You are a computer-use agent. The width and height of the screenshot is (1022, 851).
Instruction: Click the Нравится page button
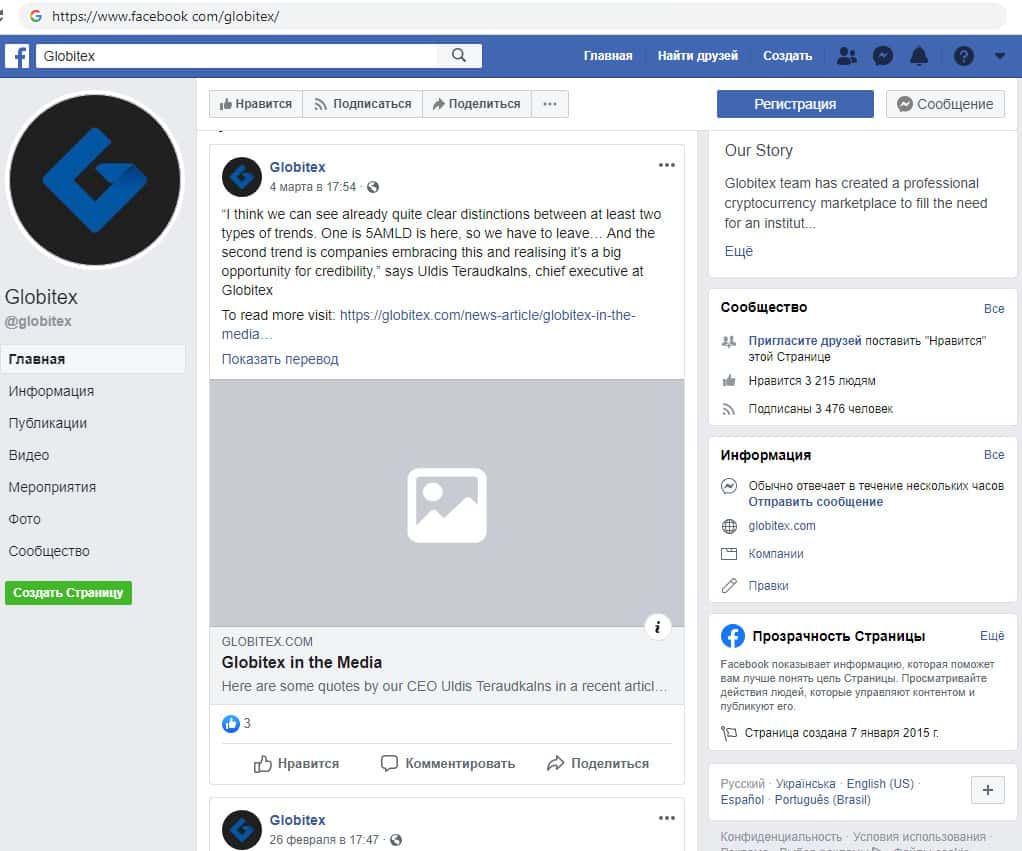pos(256,104)
